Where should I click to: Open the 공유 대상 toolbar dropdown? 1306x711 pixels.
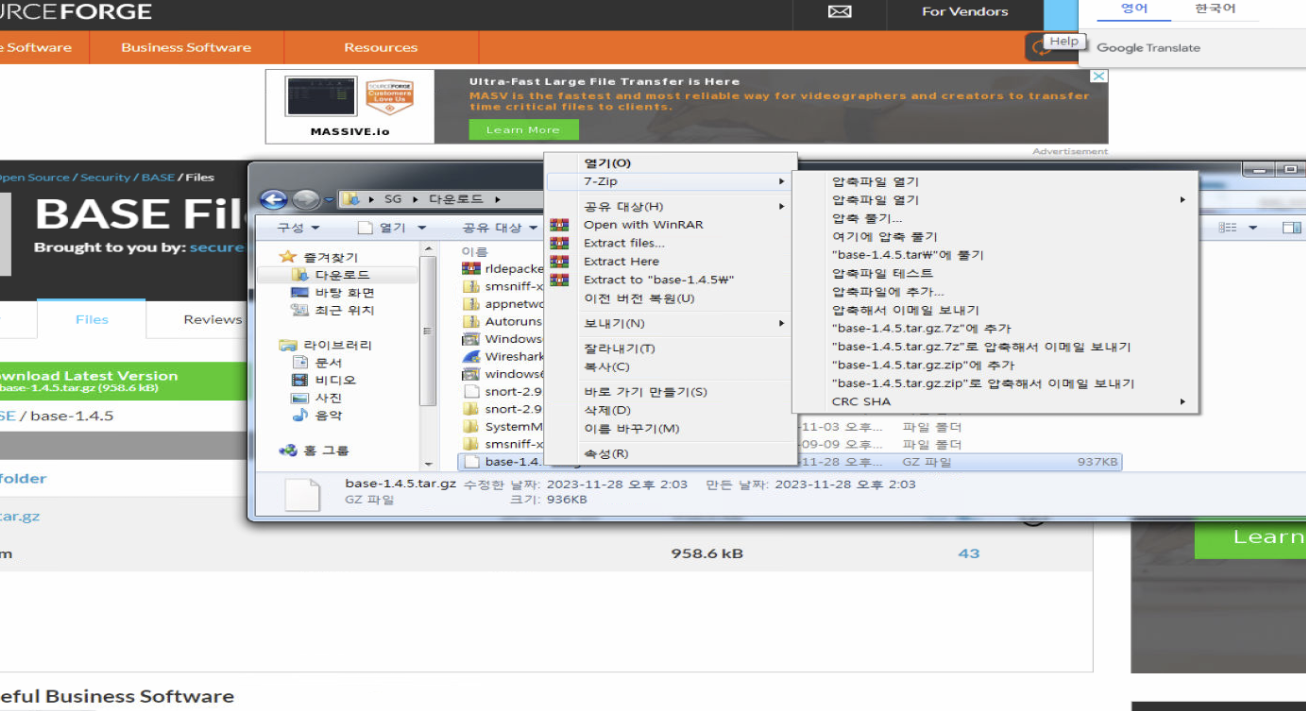500,228
